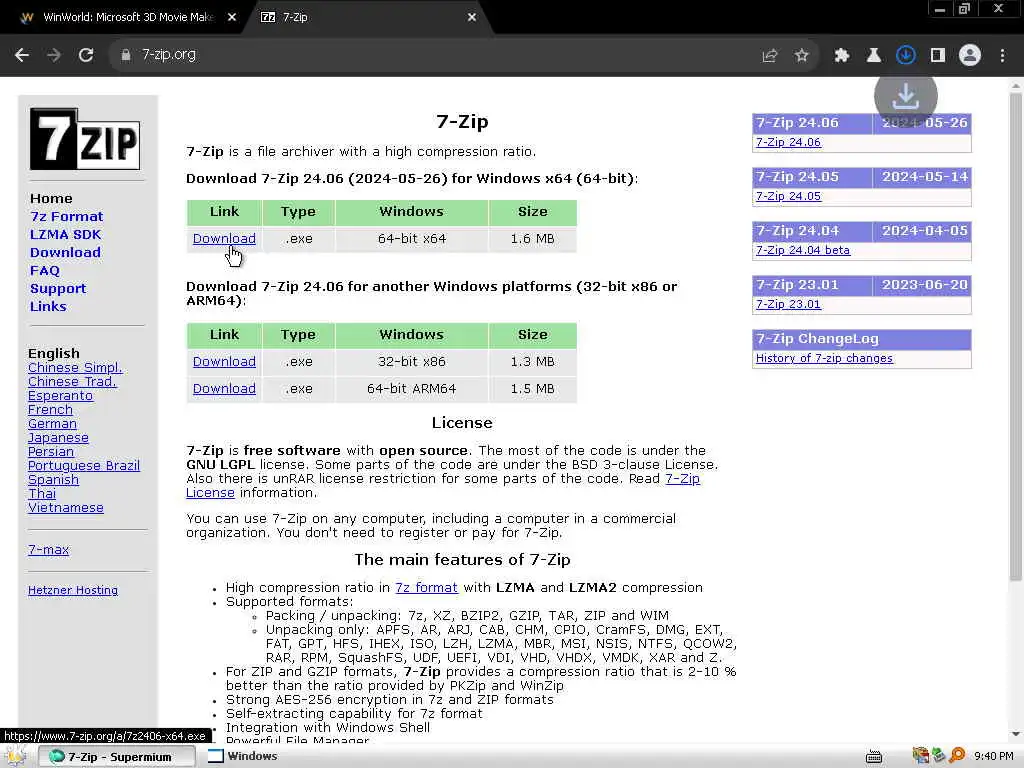Open the 7-max link
The image size is (1024, 768).
point(48,550)
